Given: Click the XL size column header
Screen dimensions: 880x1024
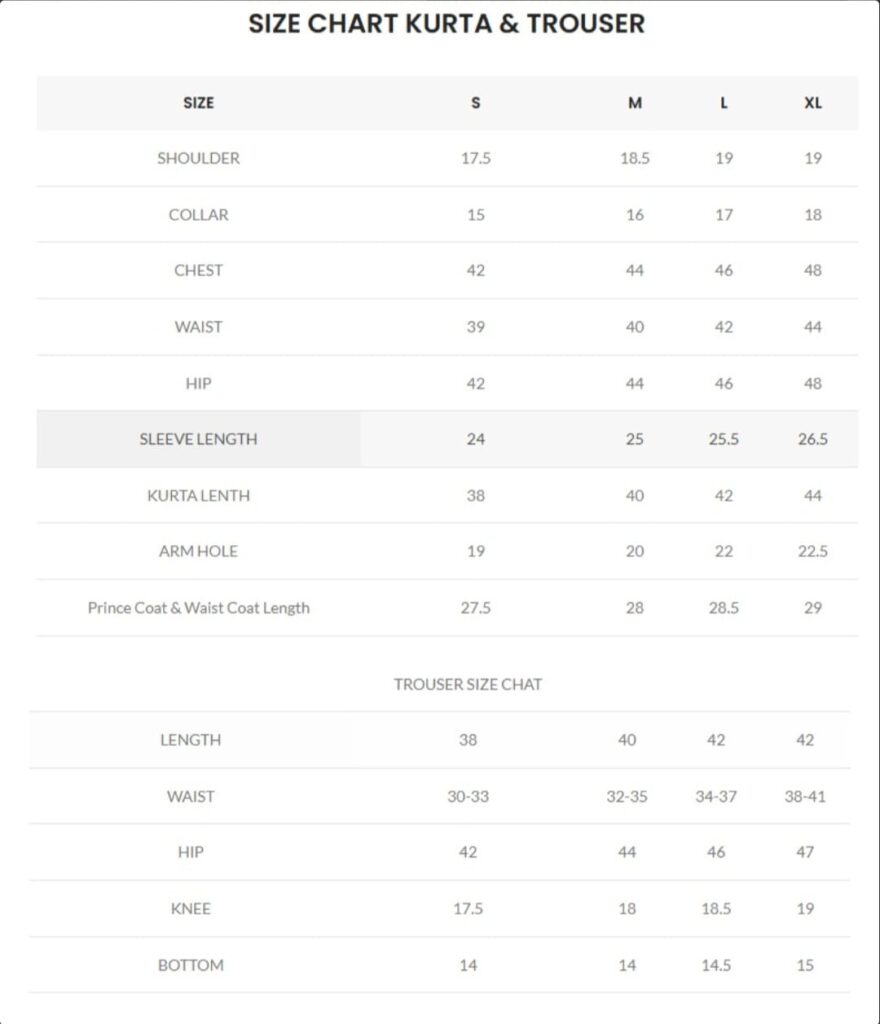Looking at the screenshot, I should click(x=813, y=102).
